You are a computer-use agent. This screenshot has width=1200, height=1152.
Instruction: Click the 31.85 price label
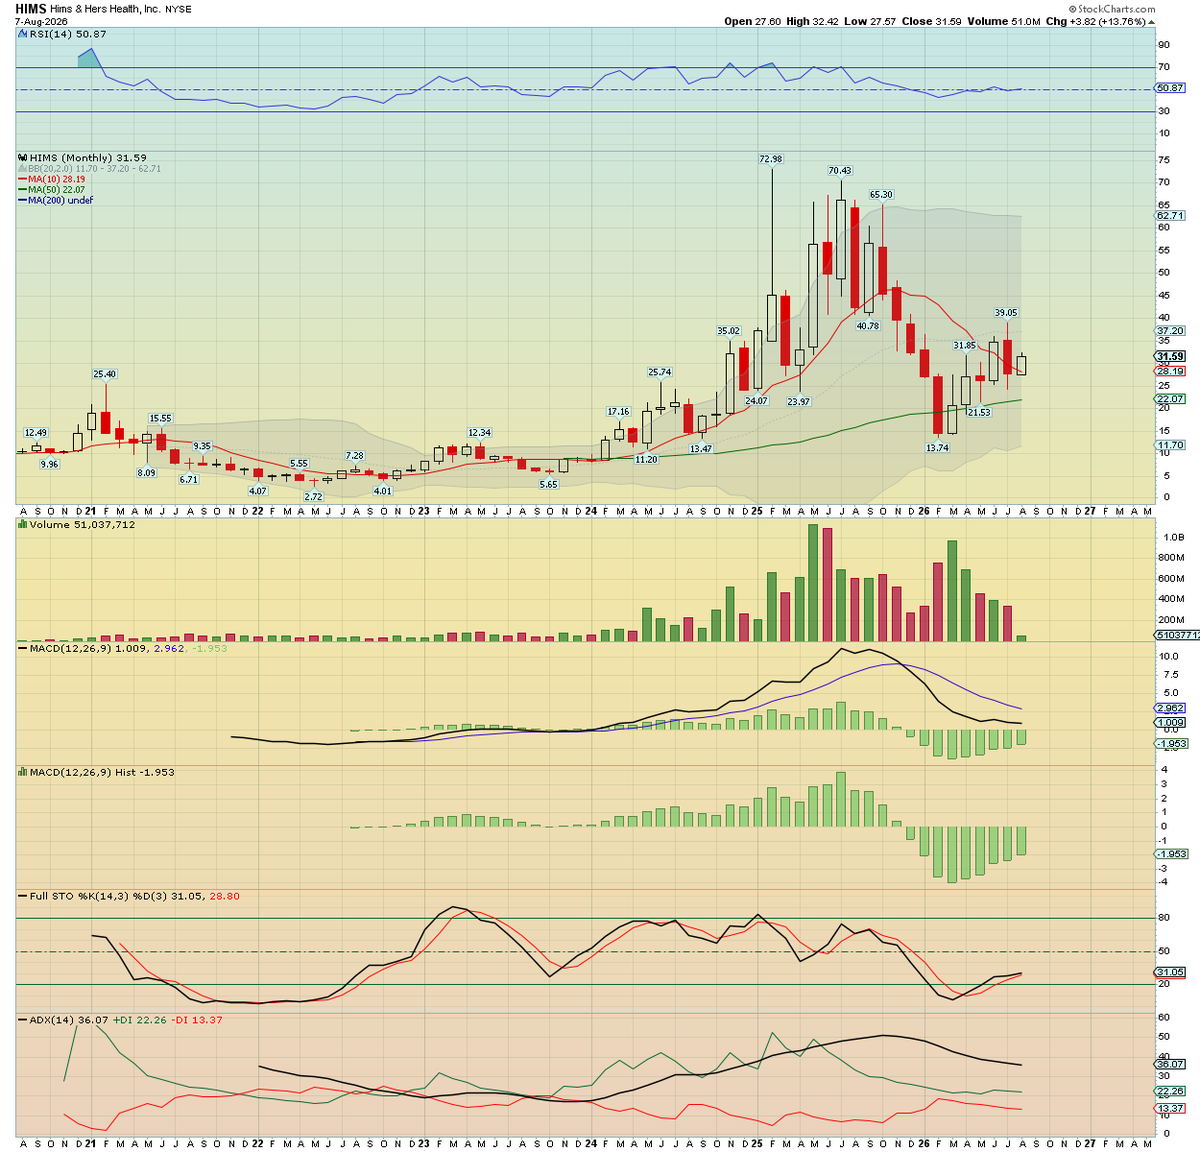coord(964,345)
